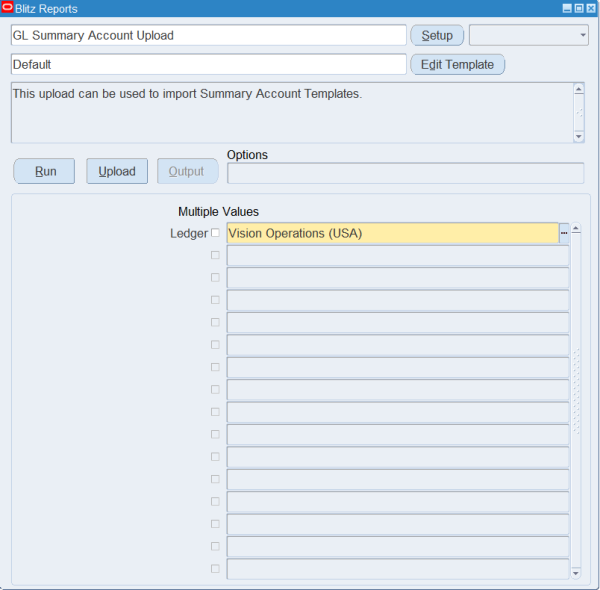Open the dropdown next to Setup
This screenshot has width=600, height=590.
coord(529,35)
